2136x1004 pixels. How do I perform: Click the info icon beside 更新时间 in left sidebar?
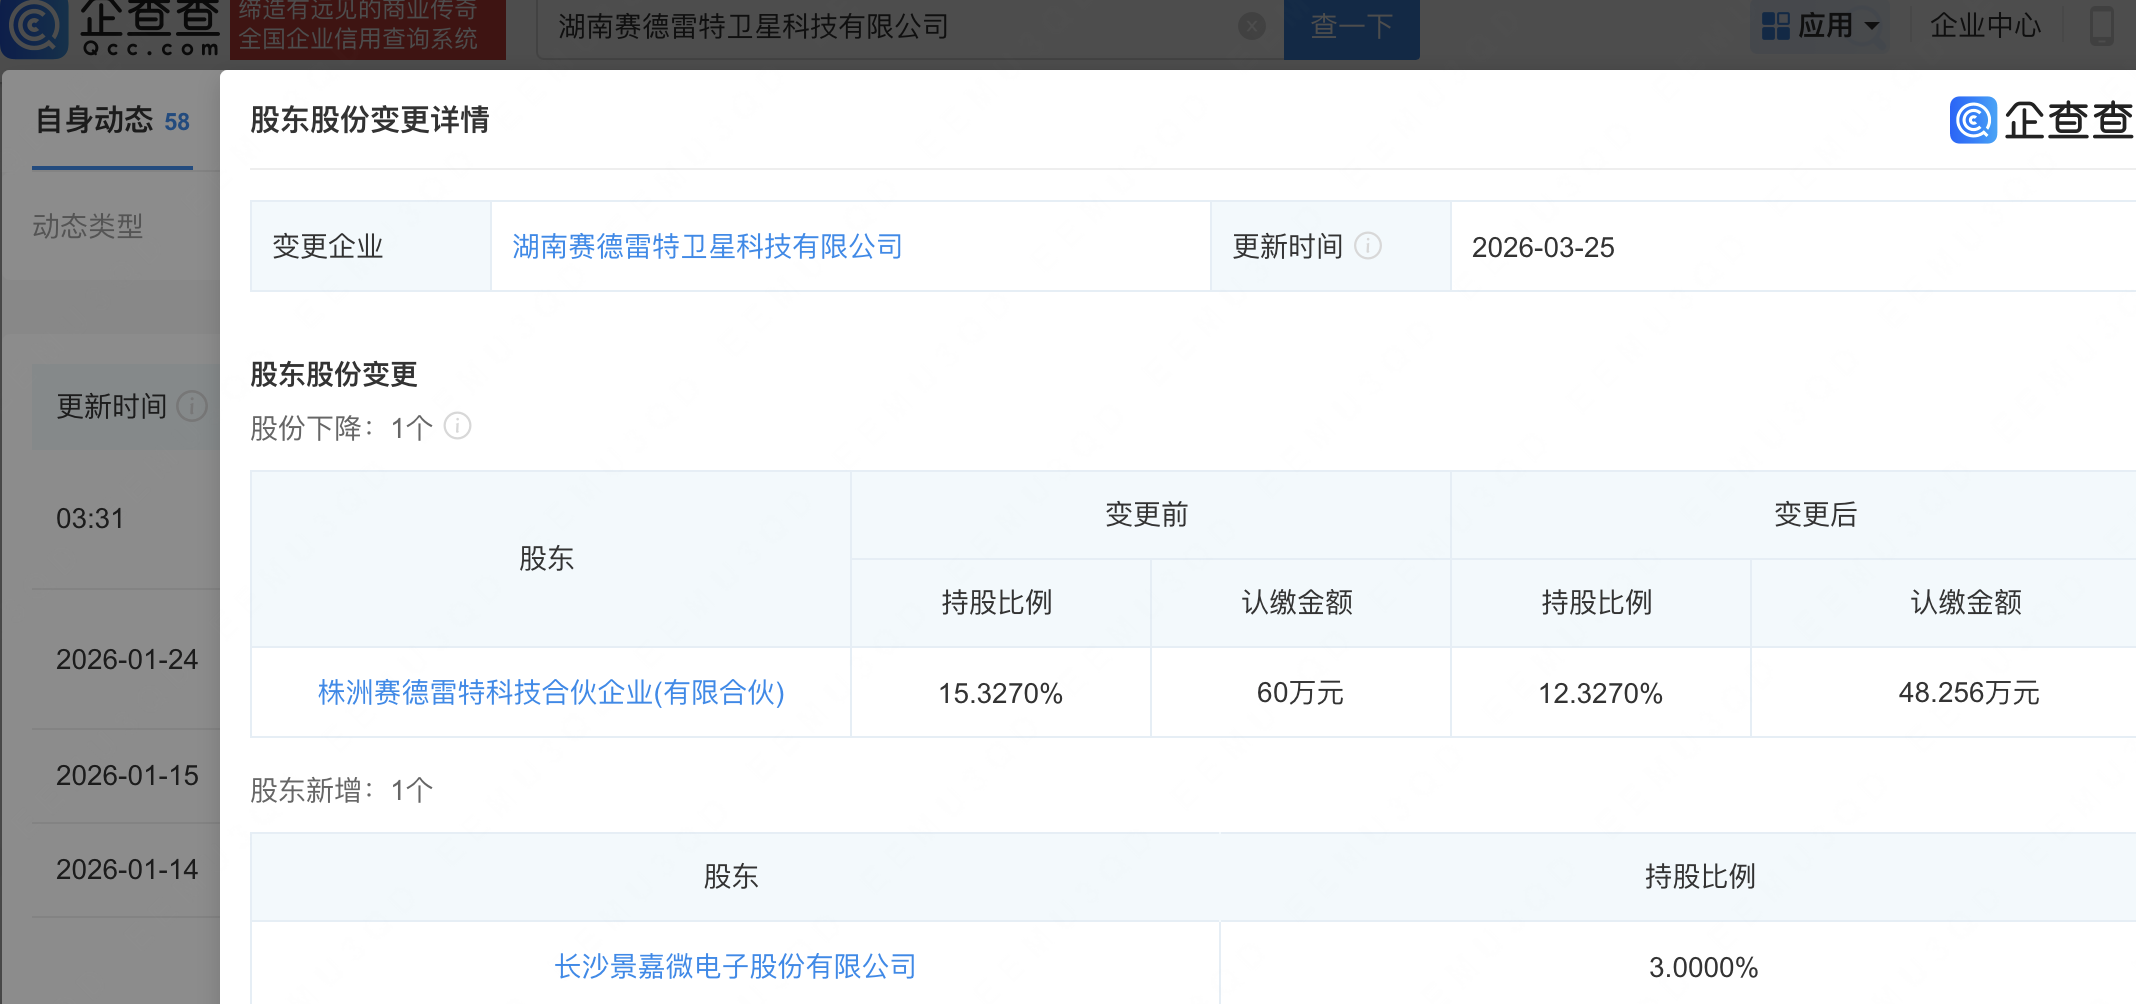[191, 406]
